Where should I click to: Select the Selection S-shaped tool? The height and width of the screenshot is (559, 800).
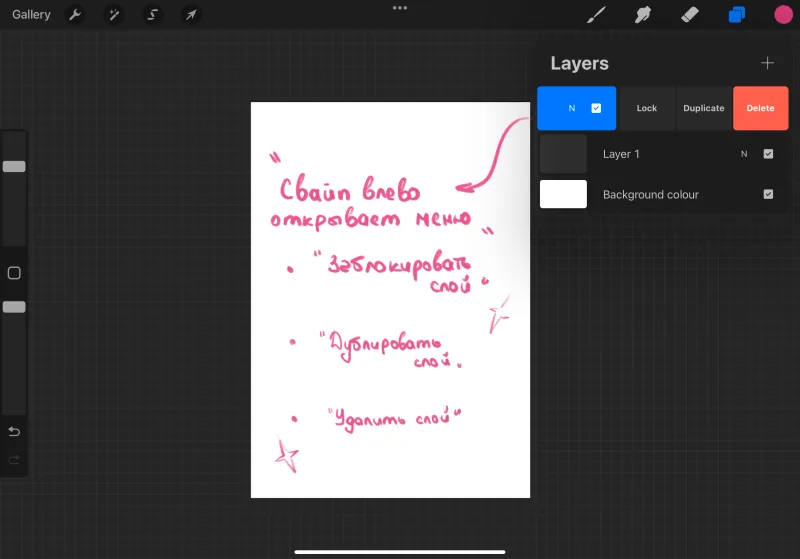(152, 14)
